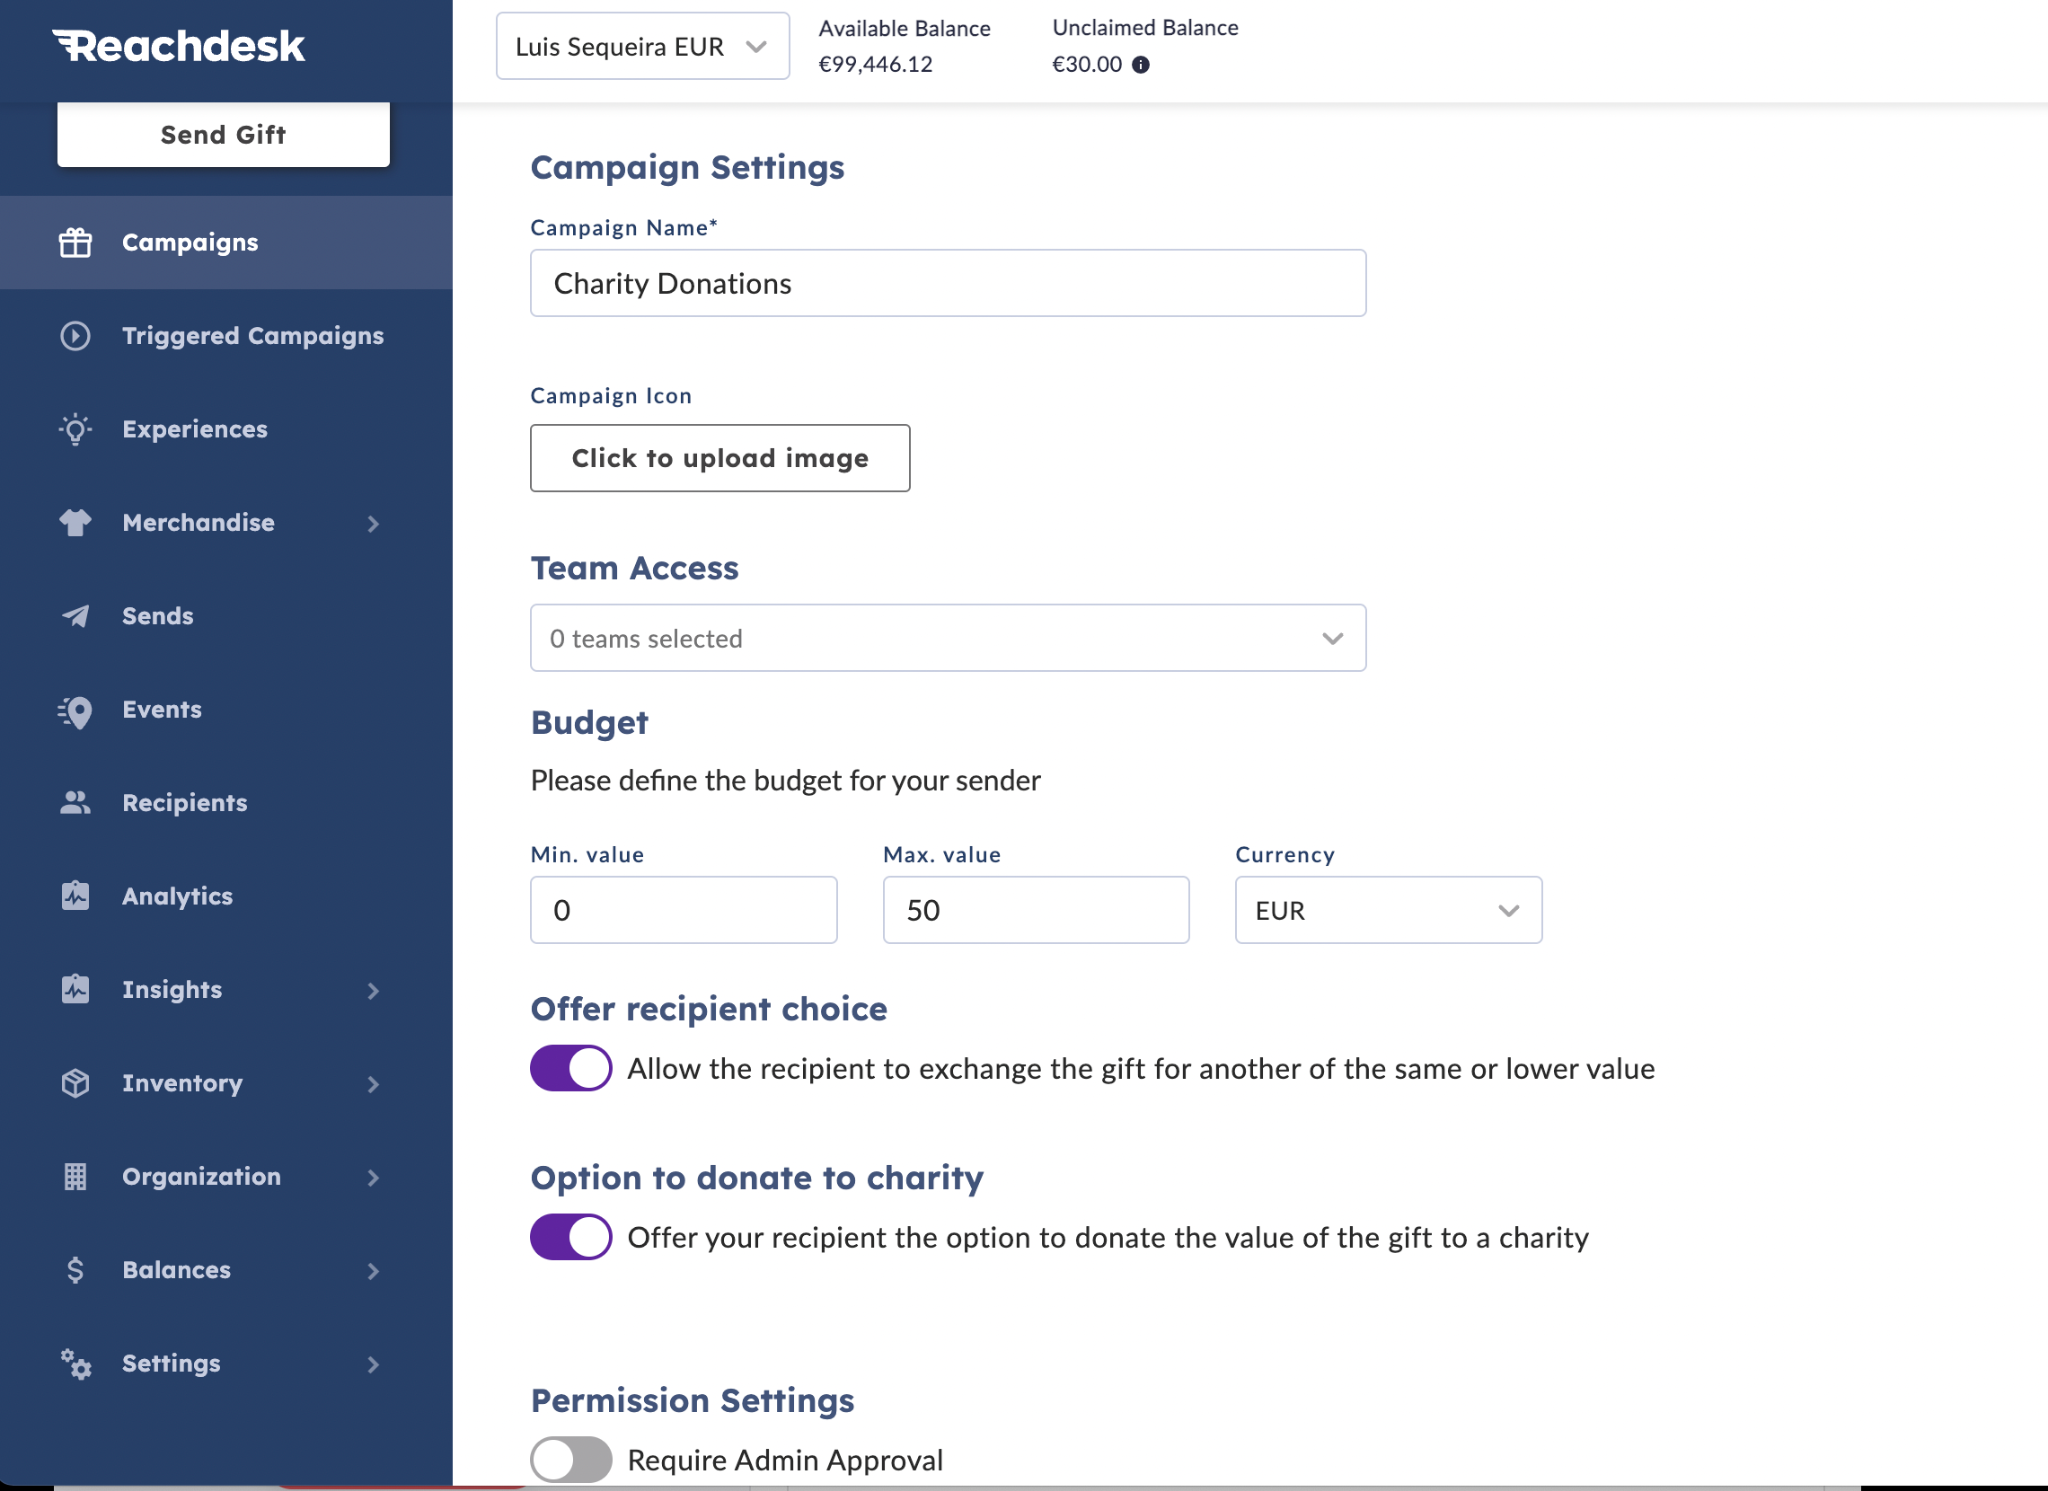The height and width of the screenshot is (1491, 2048).
Task: Click the Campaign Name input field
Action: click(x=948, y=283)
